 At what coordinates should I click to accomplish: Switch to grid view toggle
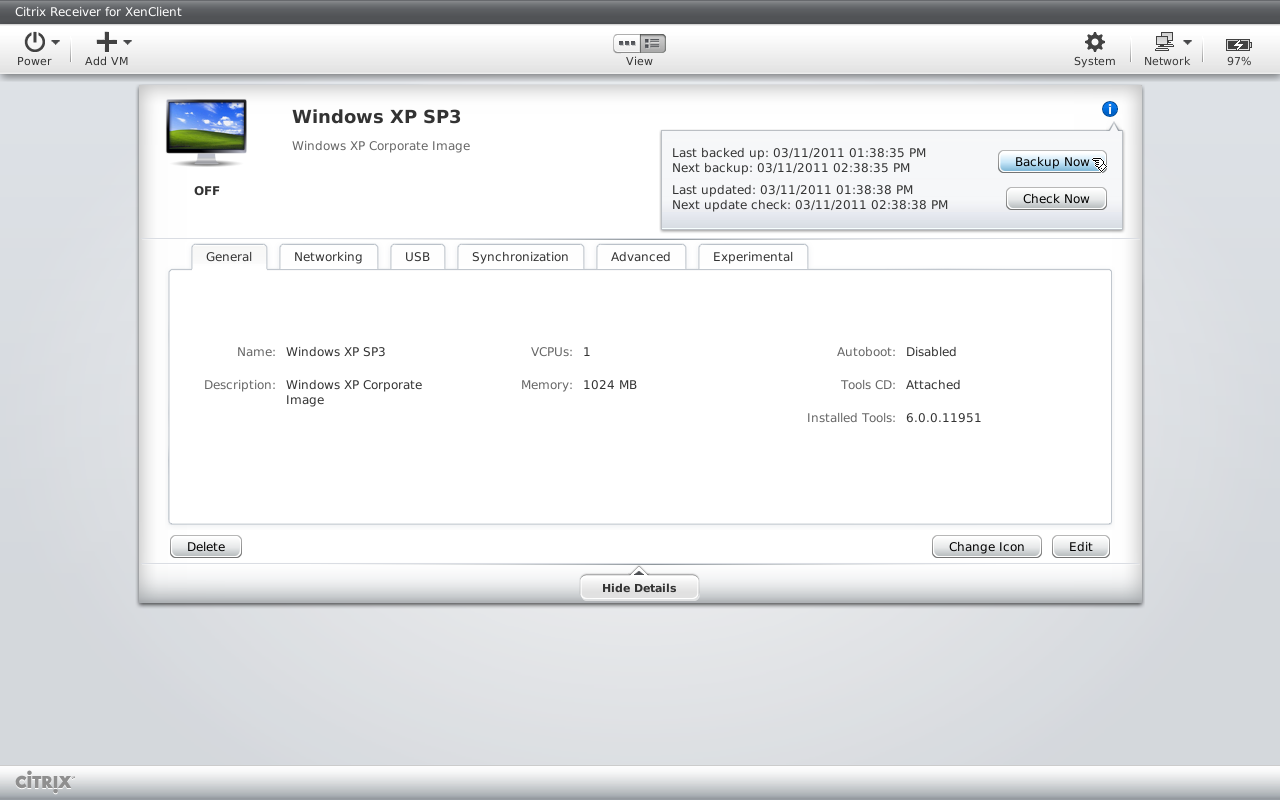(x=627, y=43)
